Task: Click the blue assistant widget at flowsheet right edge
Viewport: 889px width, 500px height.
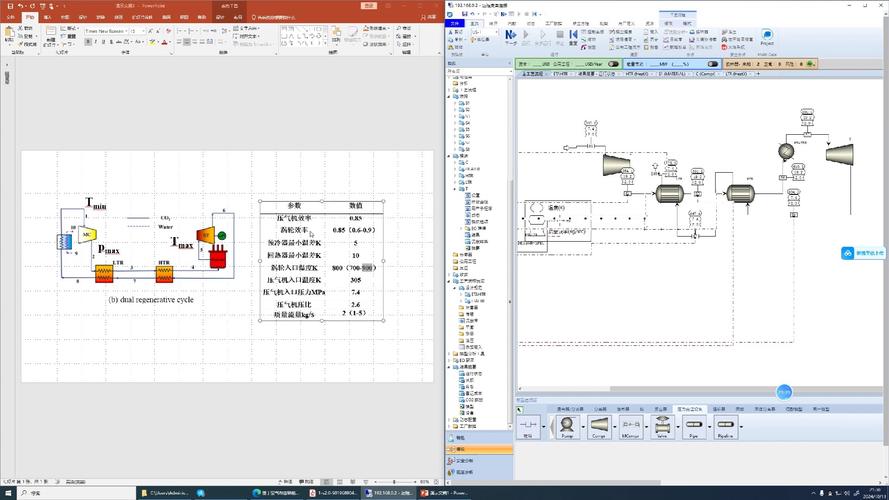Action: (x=862, y=253)
